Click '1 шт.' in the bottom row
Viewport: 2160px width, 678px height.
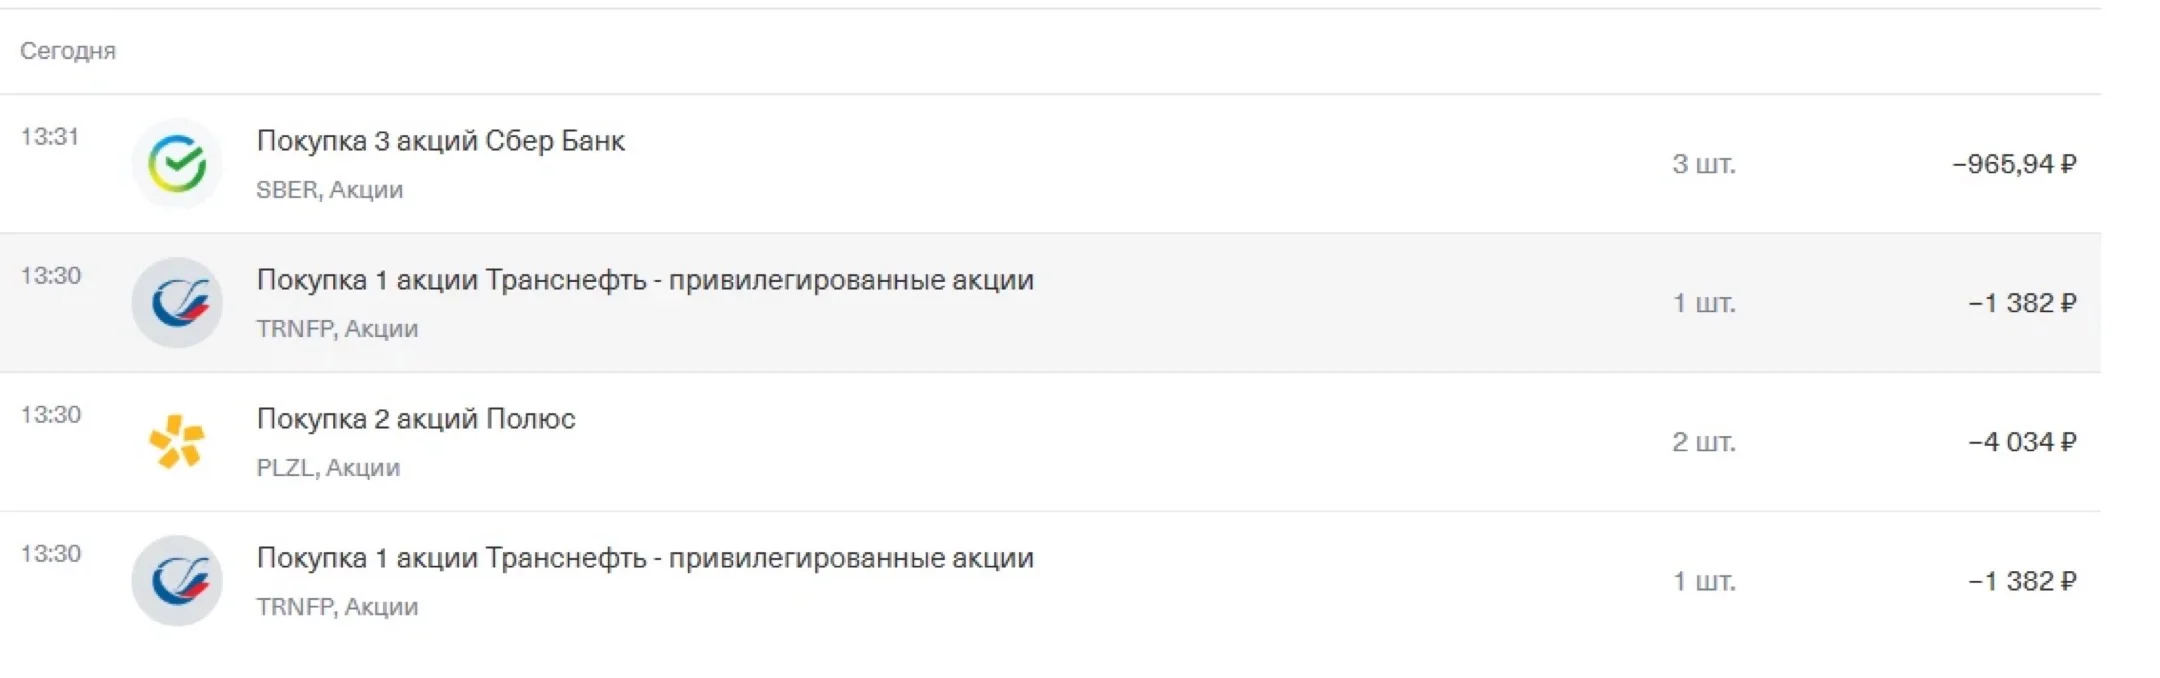(1704, 581)
